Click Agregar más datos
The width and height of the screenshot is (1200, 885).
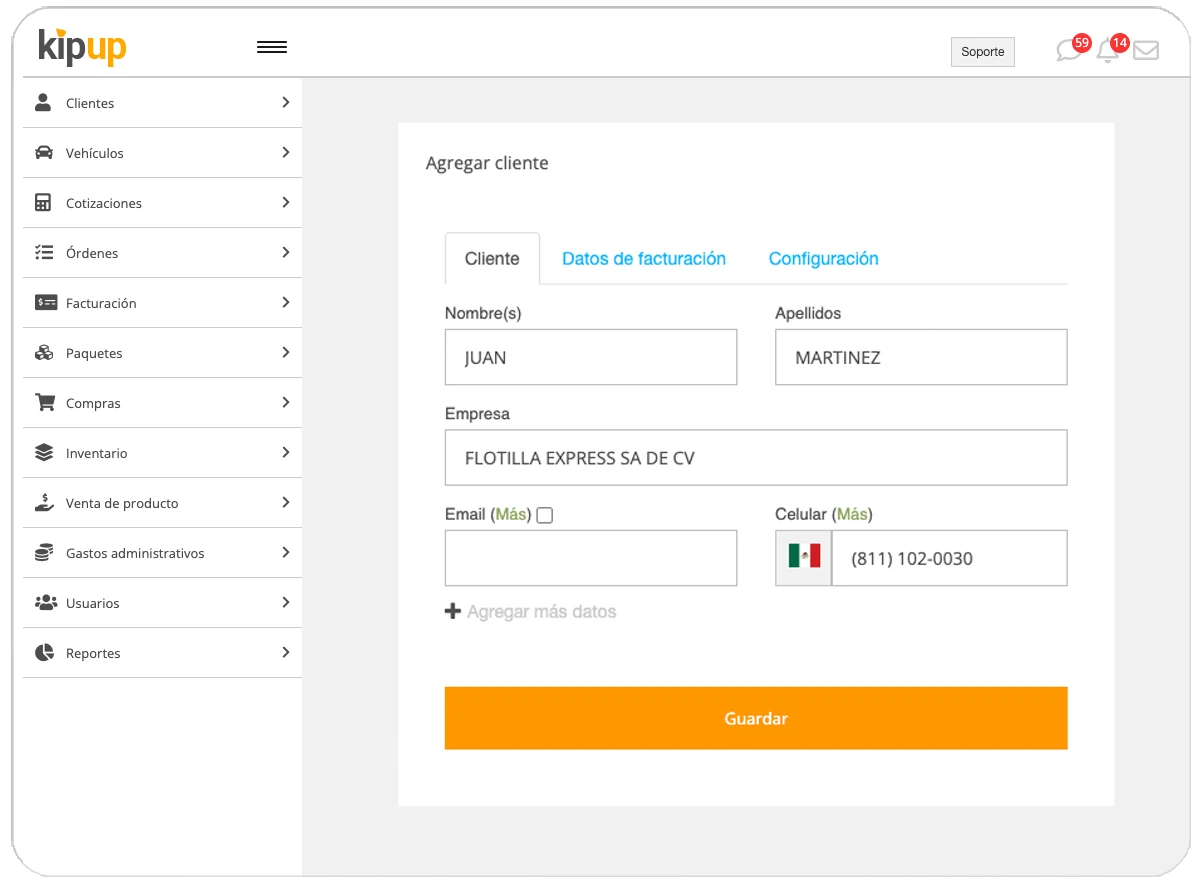(x=531, y=610)
